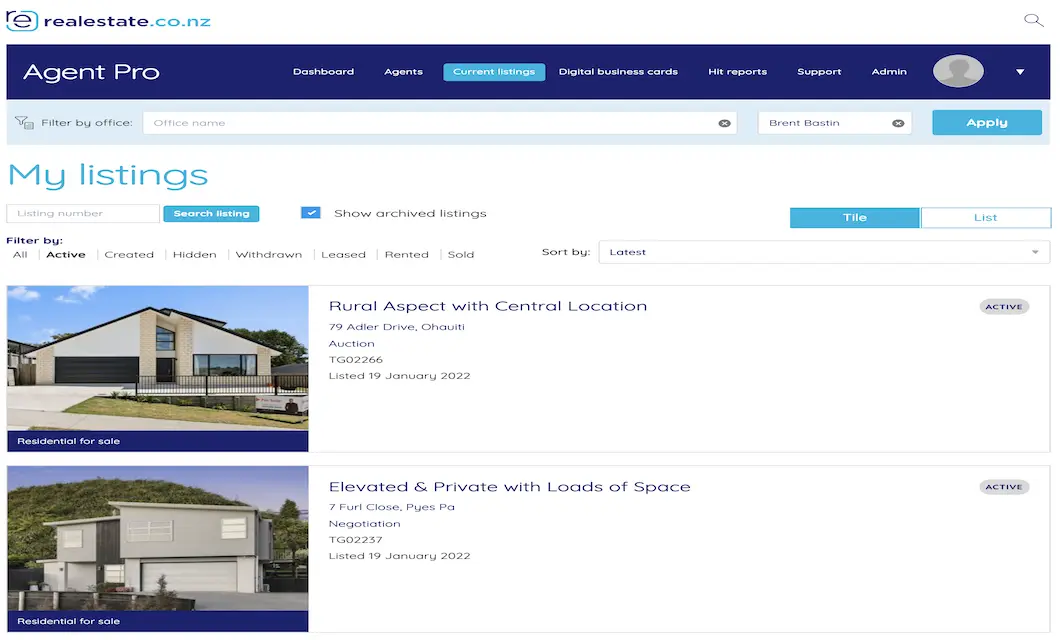Open the Sort by Latest dropdown
Image resolution: width=1060 pixels, height=640 pixels.
(x=824, y=252)
